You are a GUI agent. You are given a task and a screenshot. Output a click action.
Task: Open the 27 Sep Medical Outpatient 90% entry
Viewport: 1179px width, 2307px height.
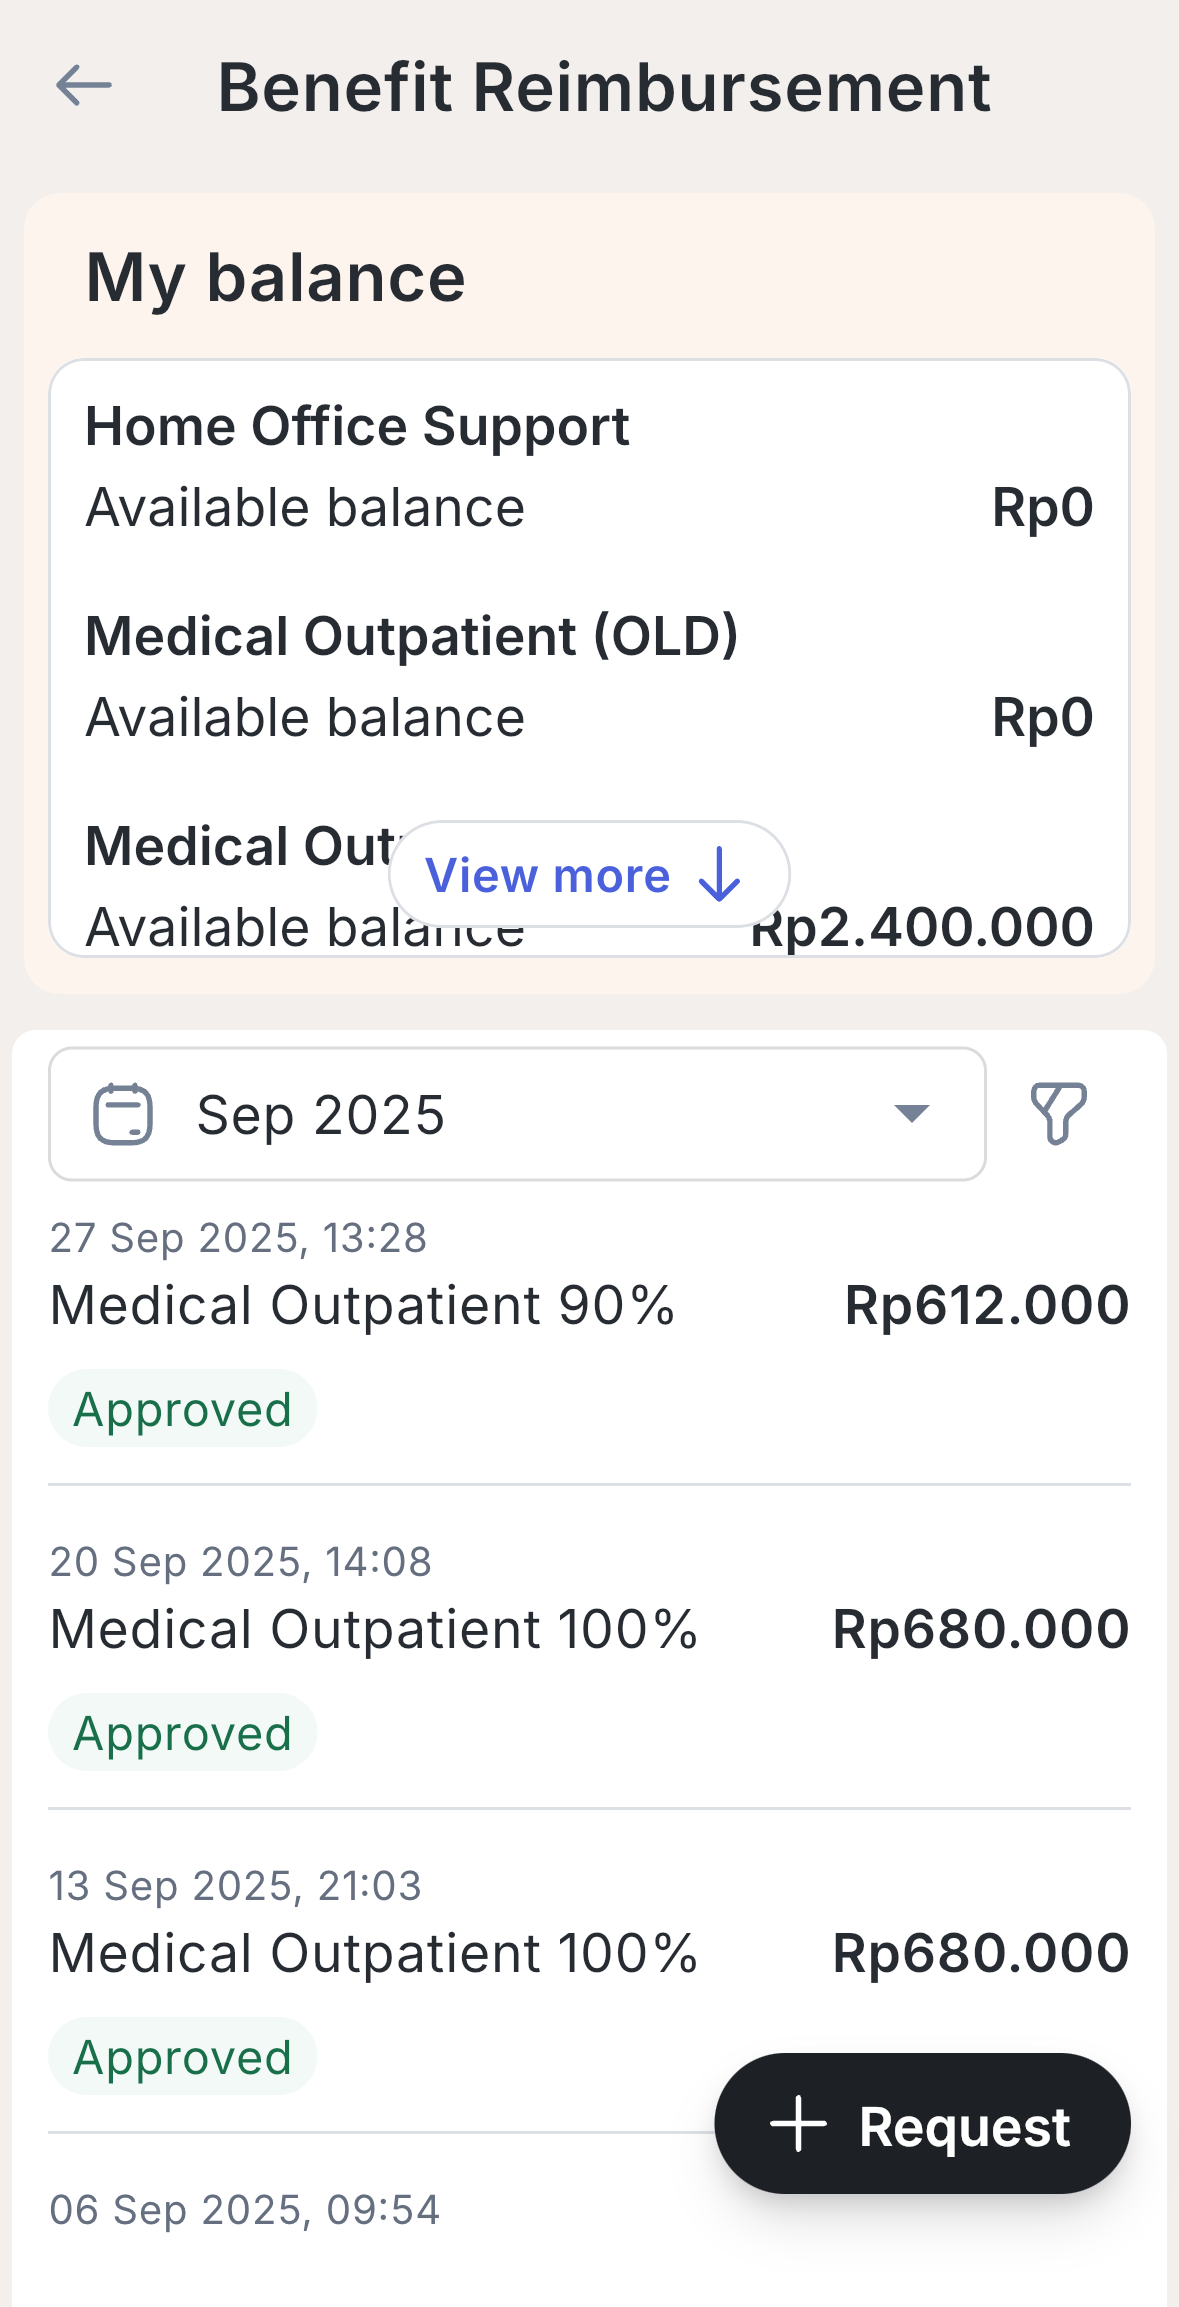363,1306
